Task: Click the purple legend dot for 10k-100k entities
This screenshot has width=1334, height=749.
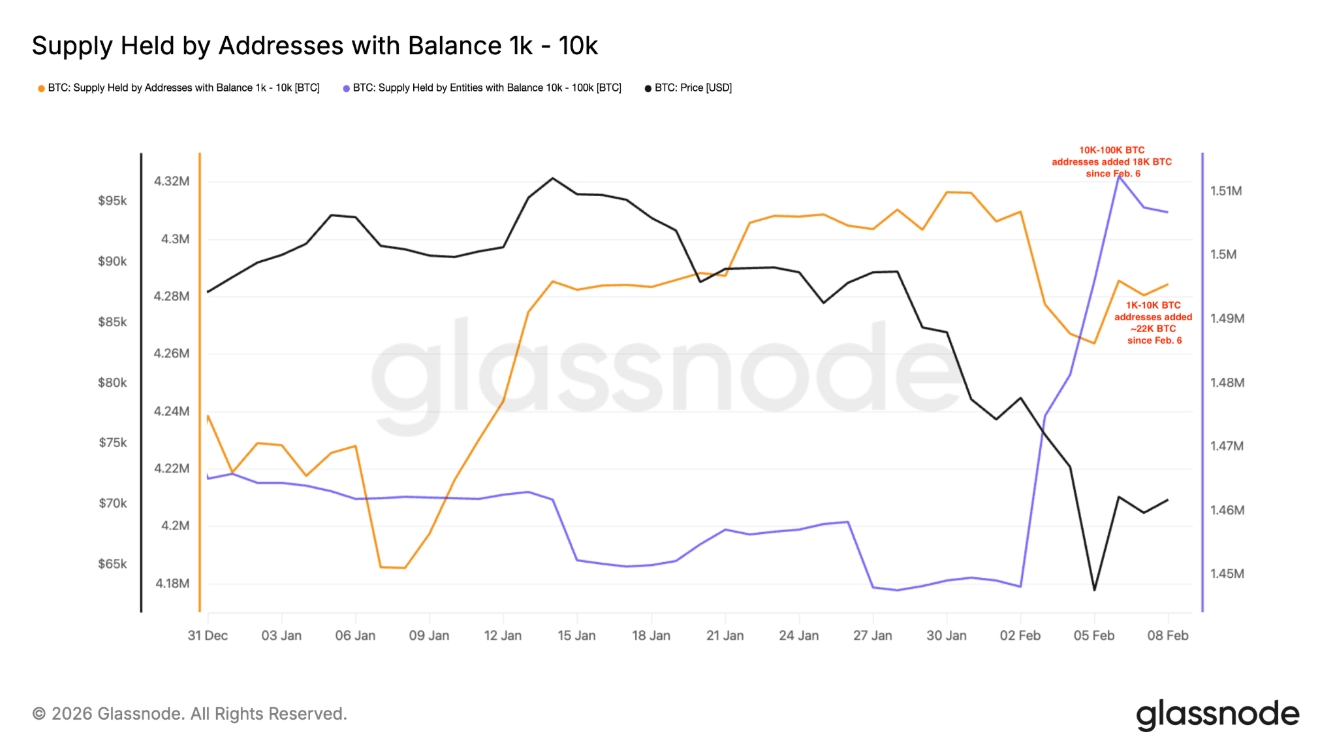Action: coord(346,88)
